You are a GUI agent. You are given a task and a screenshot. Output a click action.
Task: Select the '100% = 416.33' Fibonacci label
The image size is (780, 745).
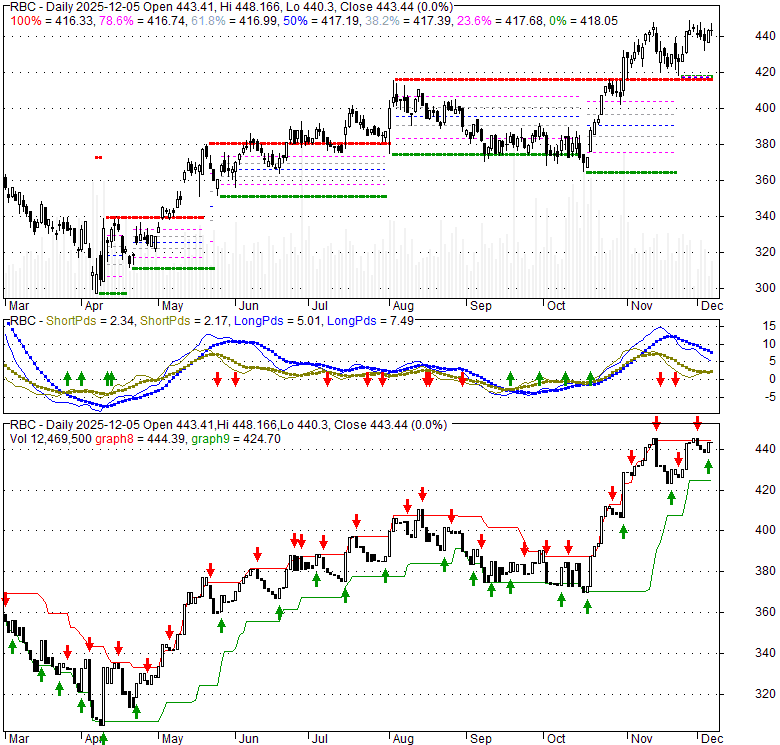point(52,21)
